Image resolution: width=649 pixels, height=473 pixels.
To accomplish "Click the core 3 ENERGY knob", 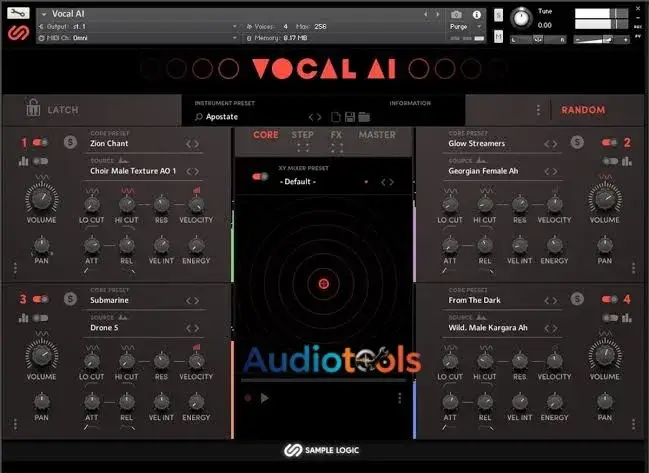I will click(196, 401).
